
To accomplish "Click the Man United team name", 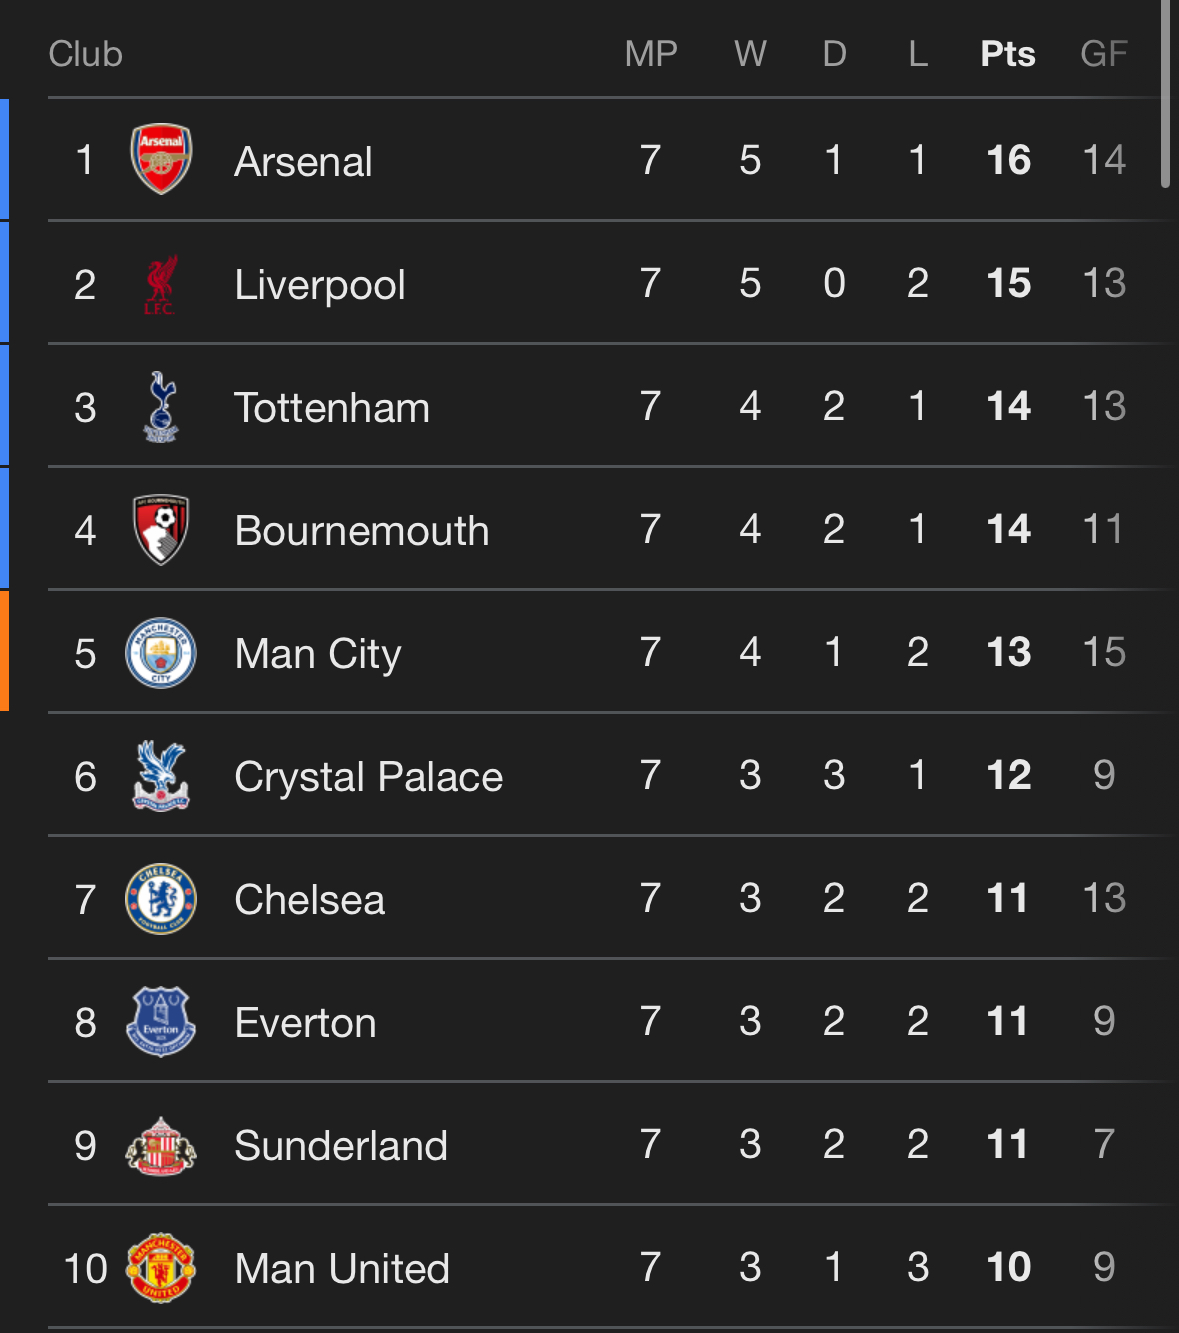I will (342, 1269).
